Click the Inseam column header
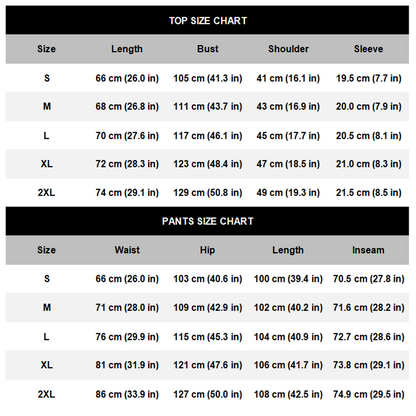This screenshot has height=416, width=416. click(x=368, y=250)
